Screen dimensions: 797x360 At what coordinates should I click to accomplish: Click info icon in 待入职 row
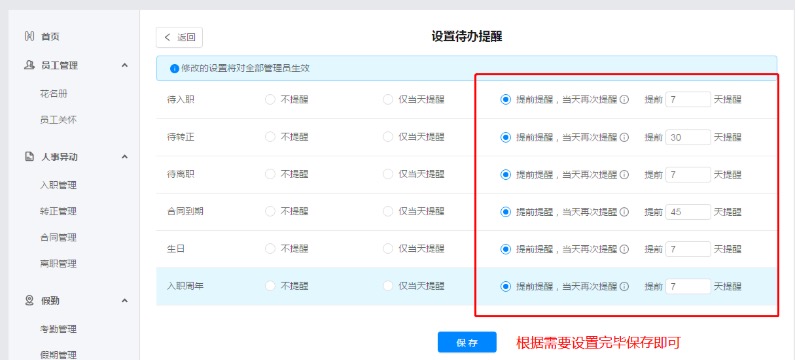click(x=624, y=100)
